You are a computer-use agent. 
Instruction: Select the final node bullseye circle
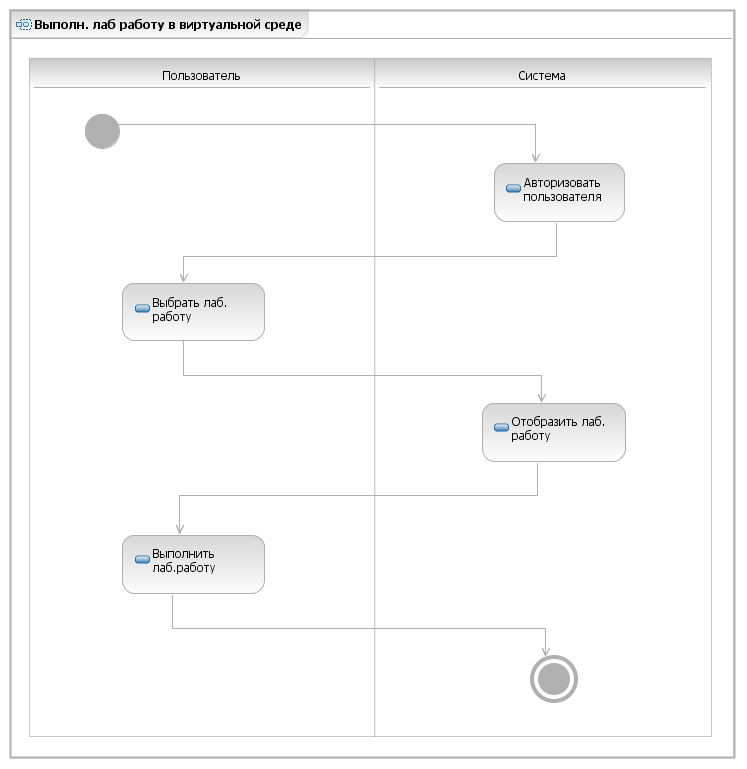tap(554, 679)
